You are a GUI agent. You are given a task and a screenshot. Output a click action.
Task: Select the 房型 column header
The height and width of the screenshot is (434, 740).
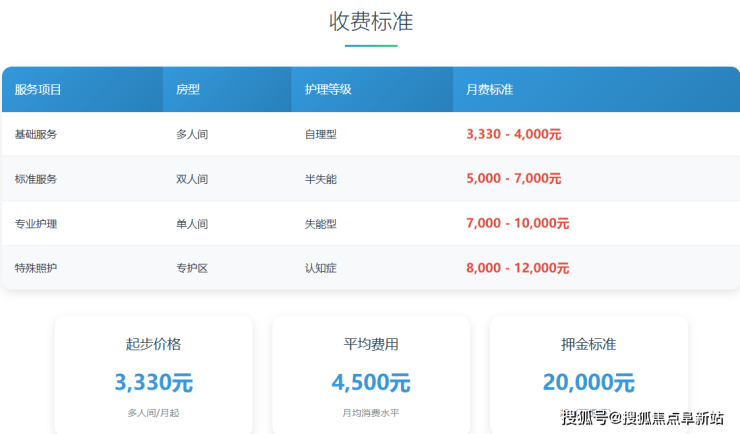coord(188,90)
